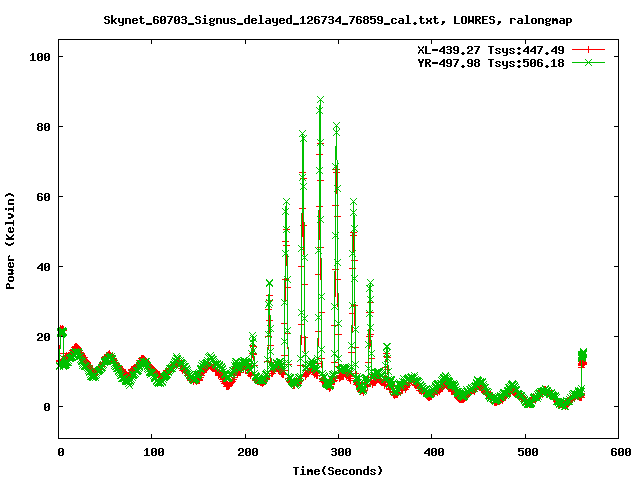The width and height of the screenshot is (640, 480).
Task: Click the x-axis tick label 100
Action: click(x=154, y=452)
